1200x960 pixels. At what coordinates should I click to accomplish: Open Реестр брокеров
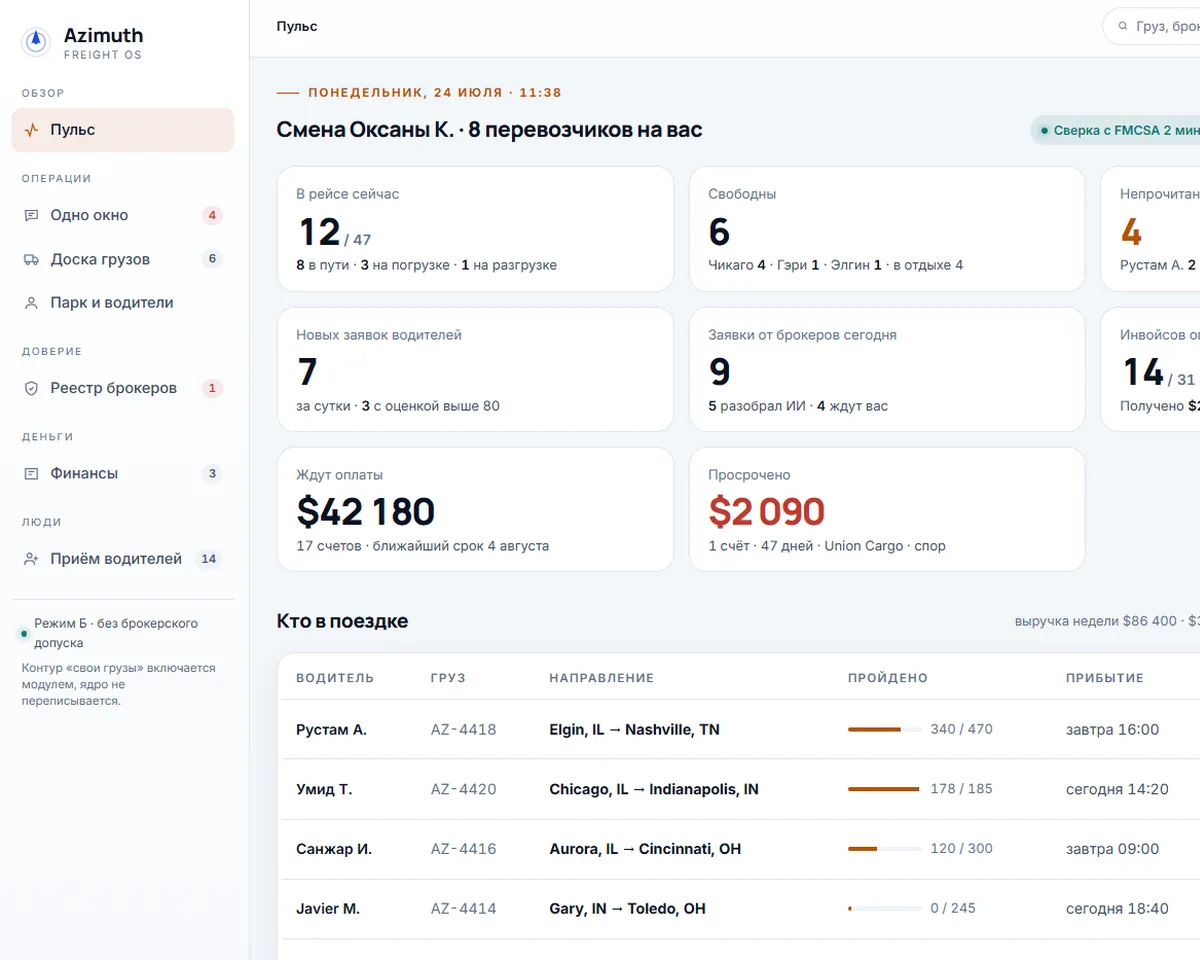click(123, 388)
